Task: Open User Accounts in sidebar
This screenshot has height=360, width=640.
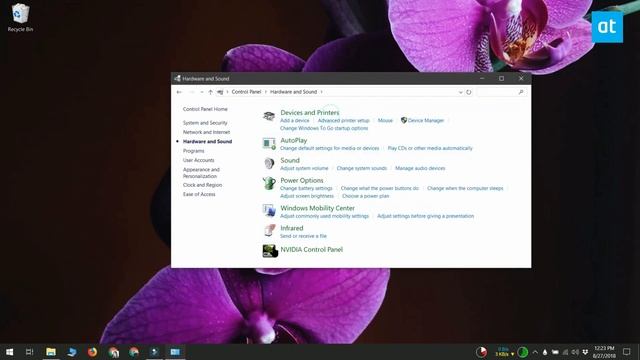Action: click(198, 160)
